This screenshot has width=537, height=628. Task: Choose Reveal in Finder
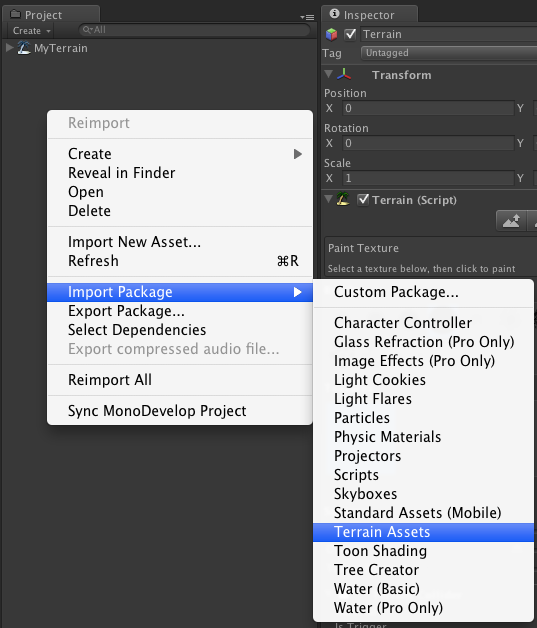pos(180,173)
